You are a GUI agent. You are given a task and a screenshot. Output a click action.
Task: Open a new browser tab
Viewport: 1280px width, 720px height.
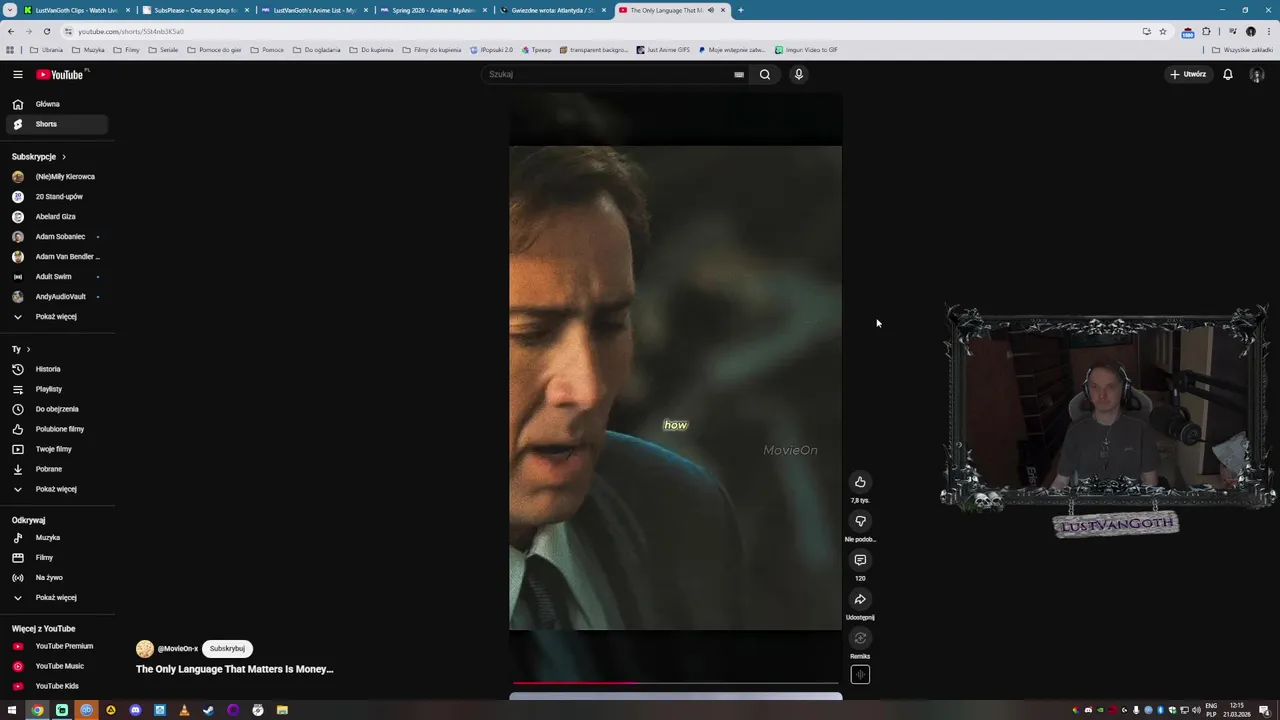point(740,10)
